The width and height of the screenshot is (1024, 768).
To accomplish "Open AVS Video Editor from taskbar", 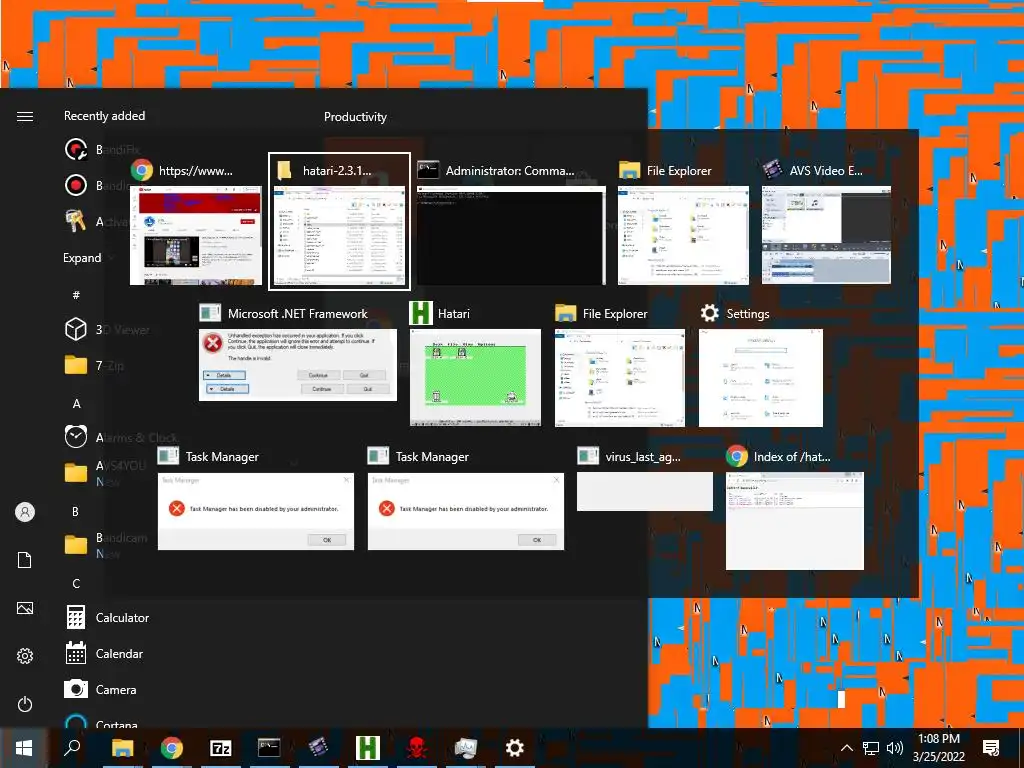I will 319,748.
